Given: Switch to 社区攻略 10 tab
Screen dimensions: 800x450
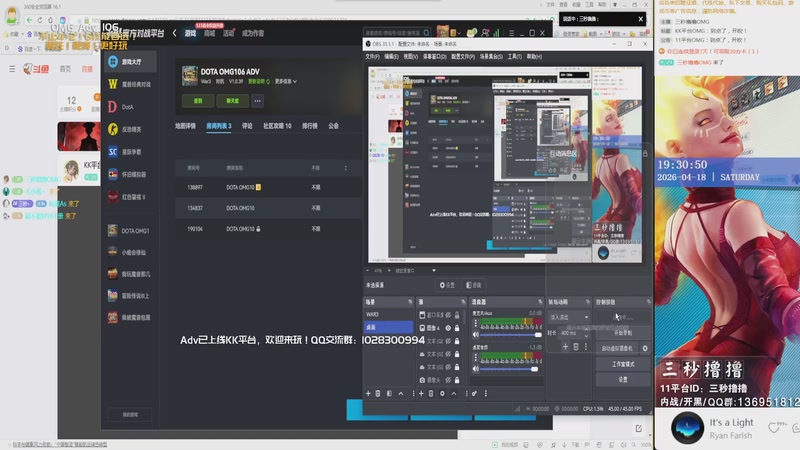Looking at the screenshot, I should [x=277, y=126].
